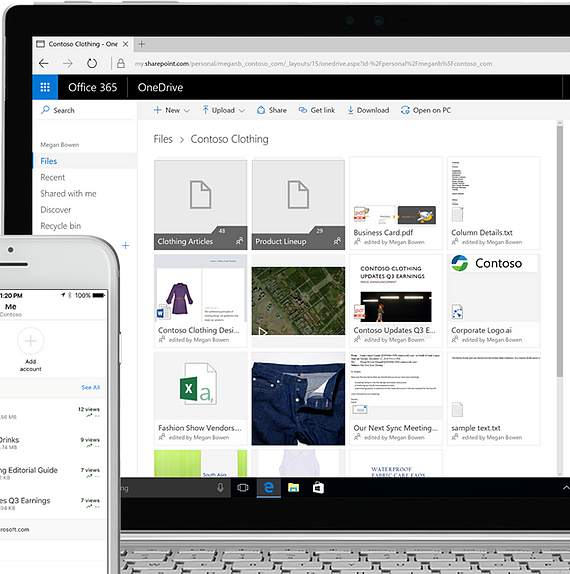Open the Office 365 app launcher grid
570x574 pixels.
(45, 87)
